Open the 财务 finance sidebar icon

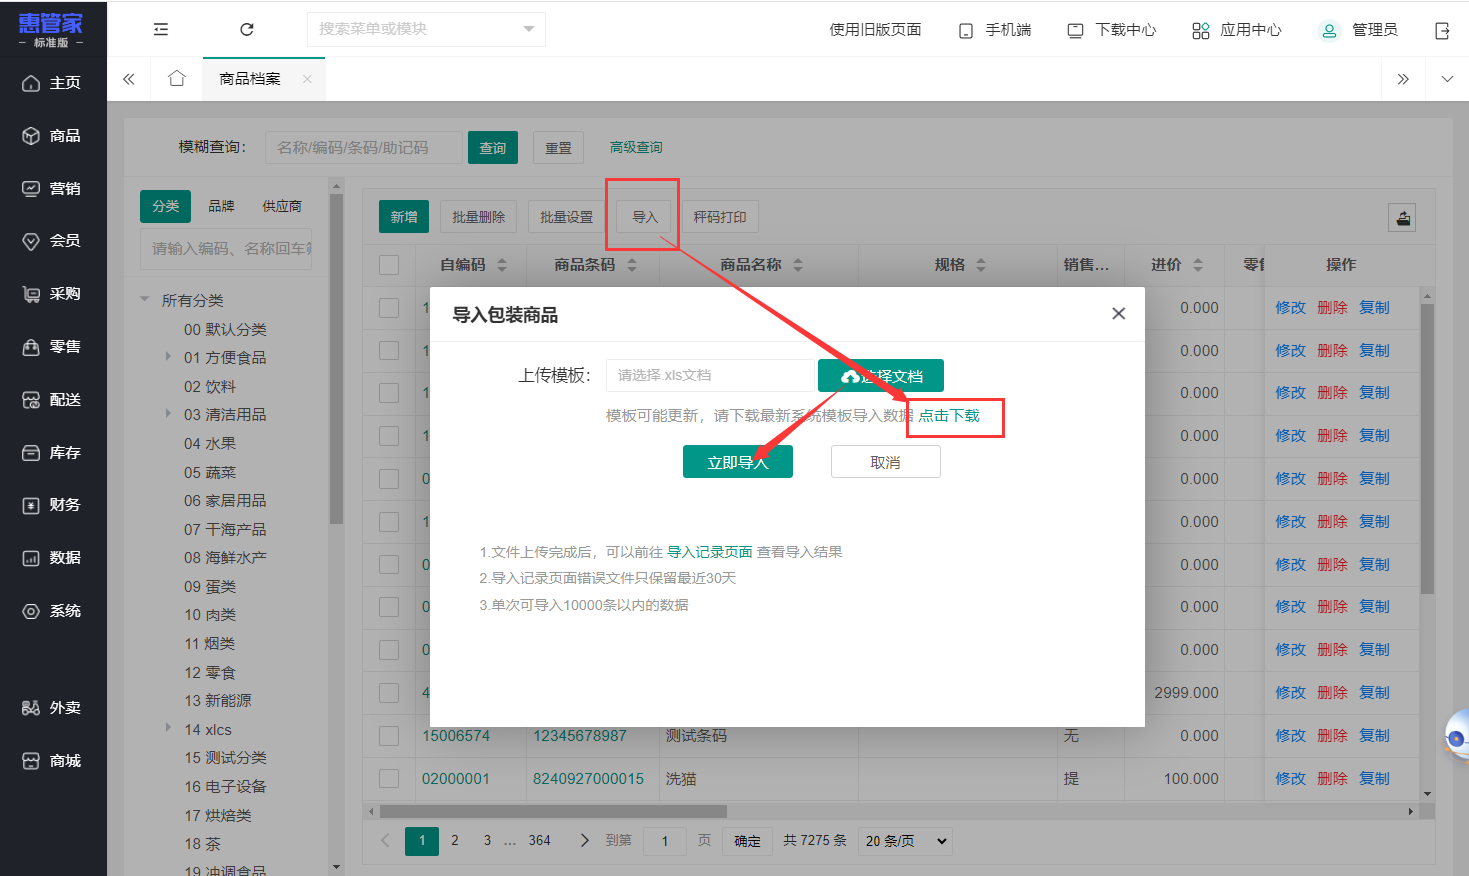tap(31, 505)
